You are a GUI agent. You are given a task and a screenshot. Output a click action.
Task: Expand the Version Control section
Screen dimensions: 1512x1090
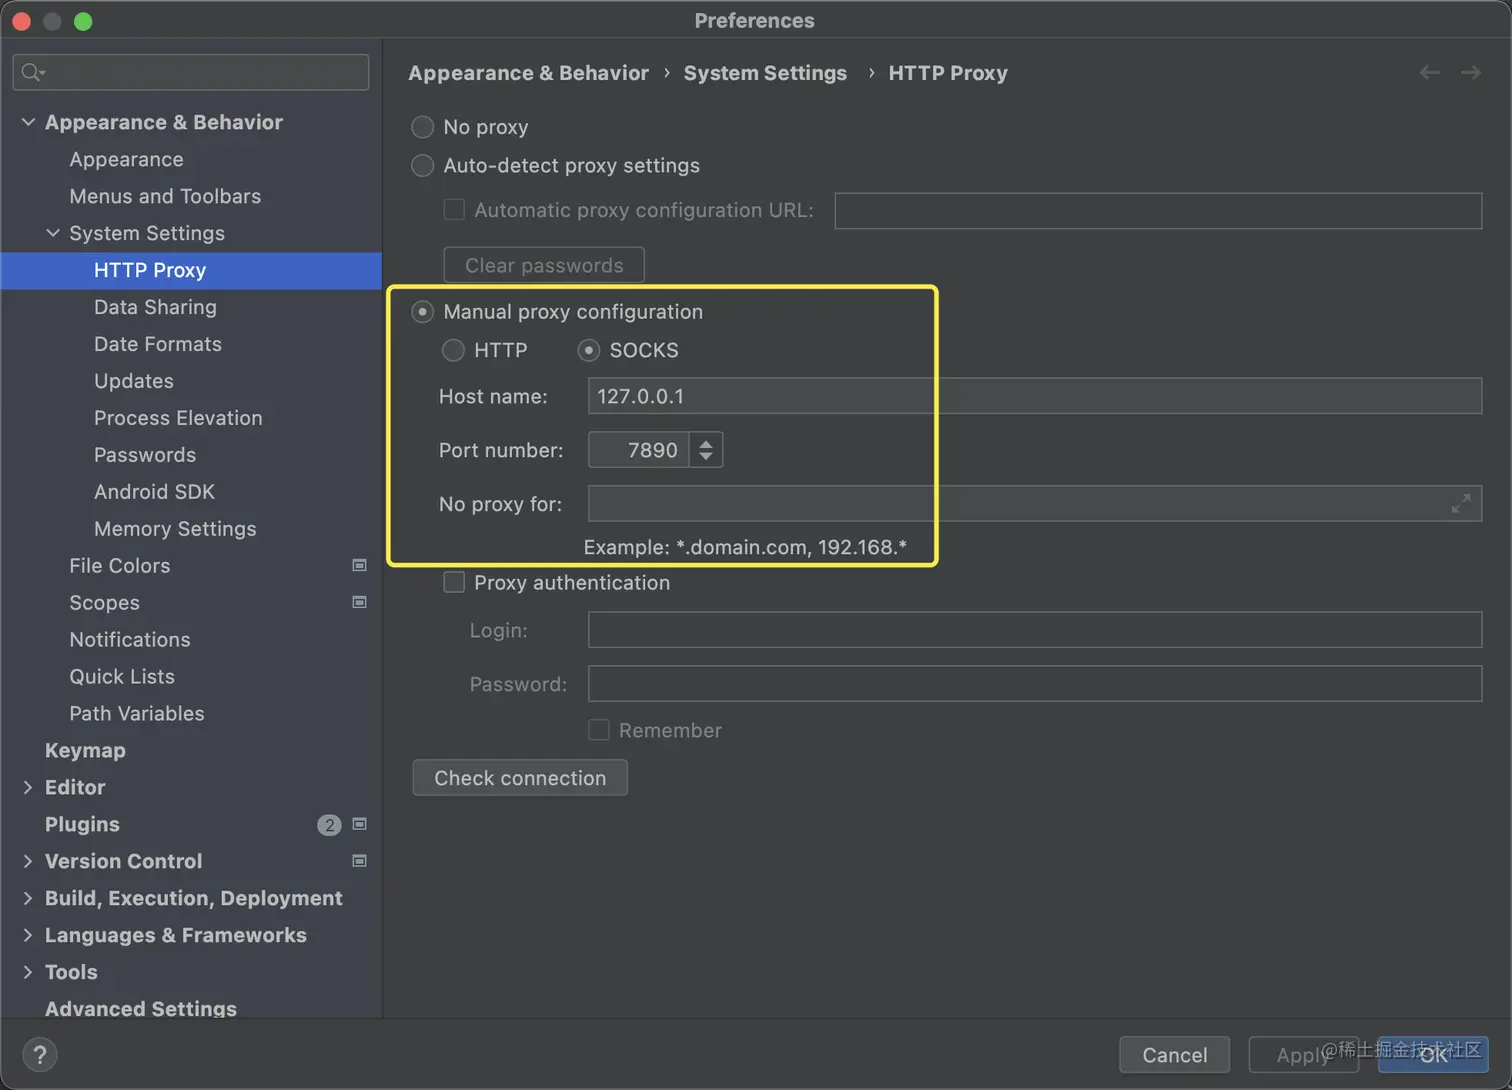coord(28,861)
